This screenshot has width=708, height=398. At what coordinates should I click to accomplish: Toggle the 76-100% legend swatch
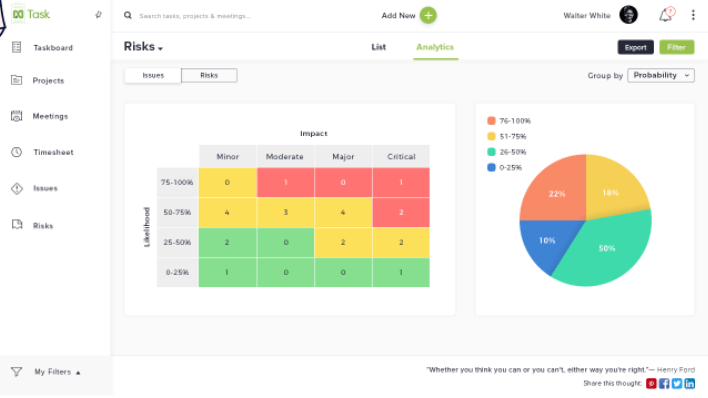[491, 121]
